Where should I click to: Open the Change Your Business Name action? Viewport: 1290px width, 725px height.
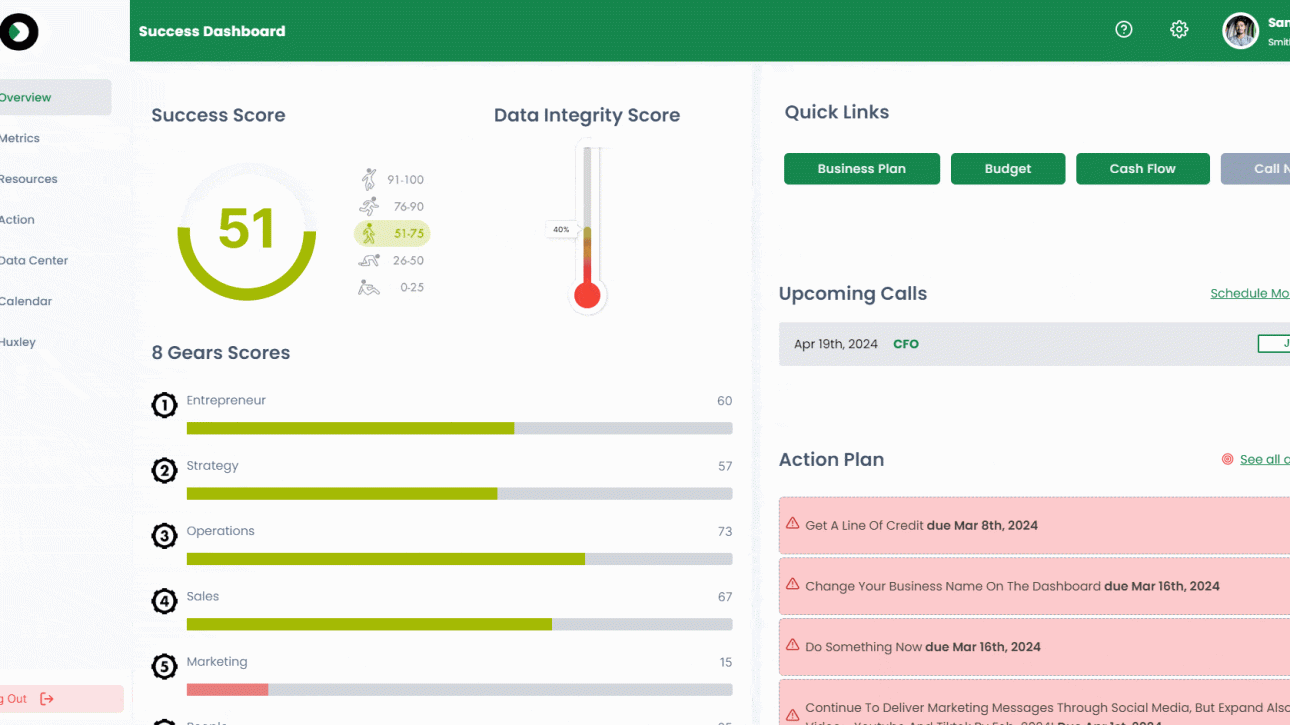tap(1034, 586)
